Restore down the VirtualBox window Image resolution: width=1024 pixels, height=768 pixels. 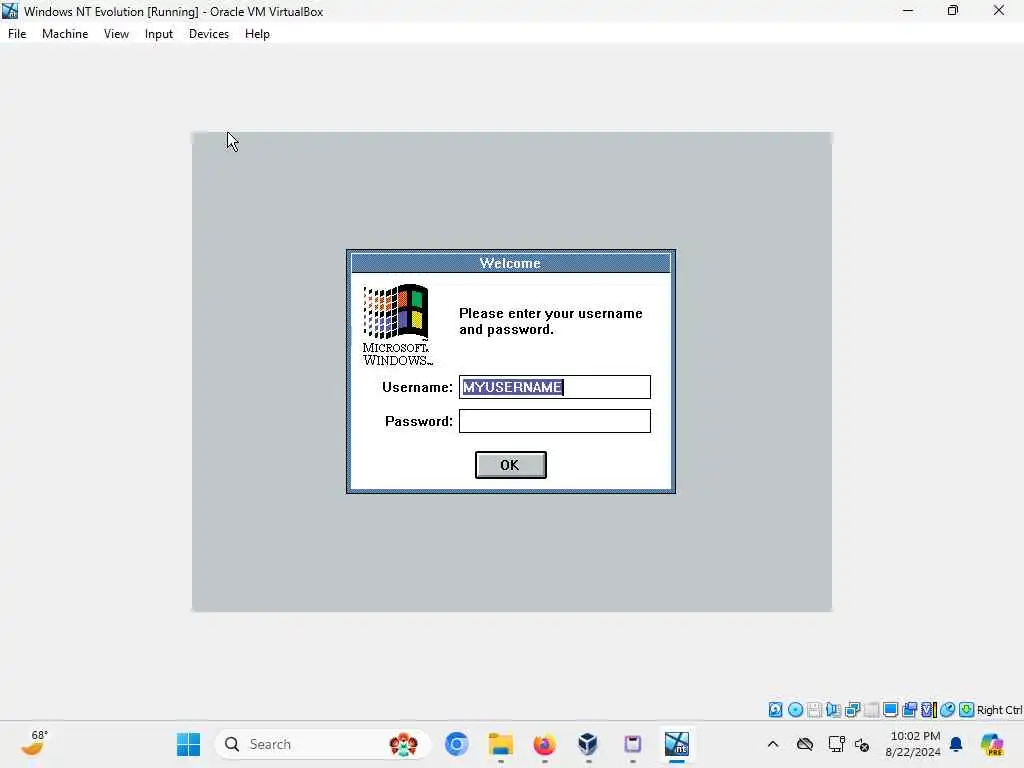tap(953, 11)
